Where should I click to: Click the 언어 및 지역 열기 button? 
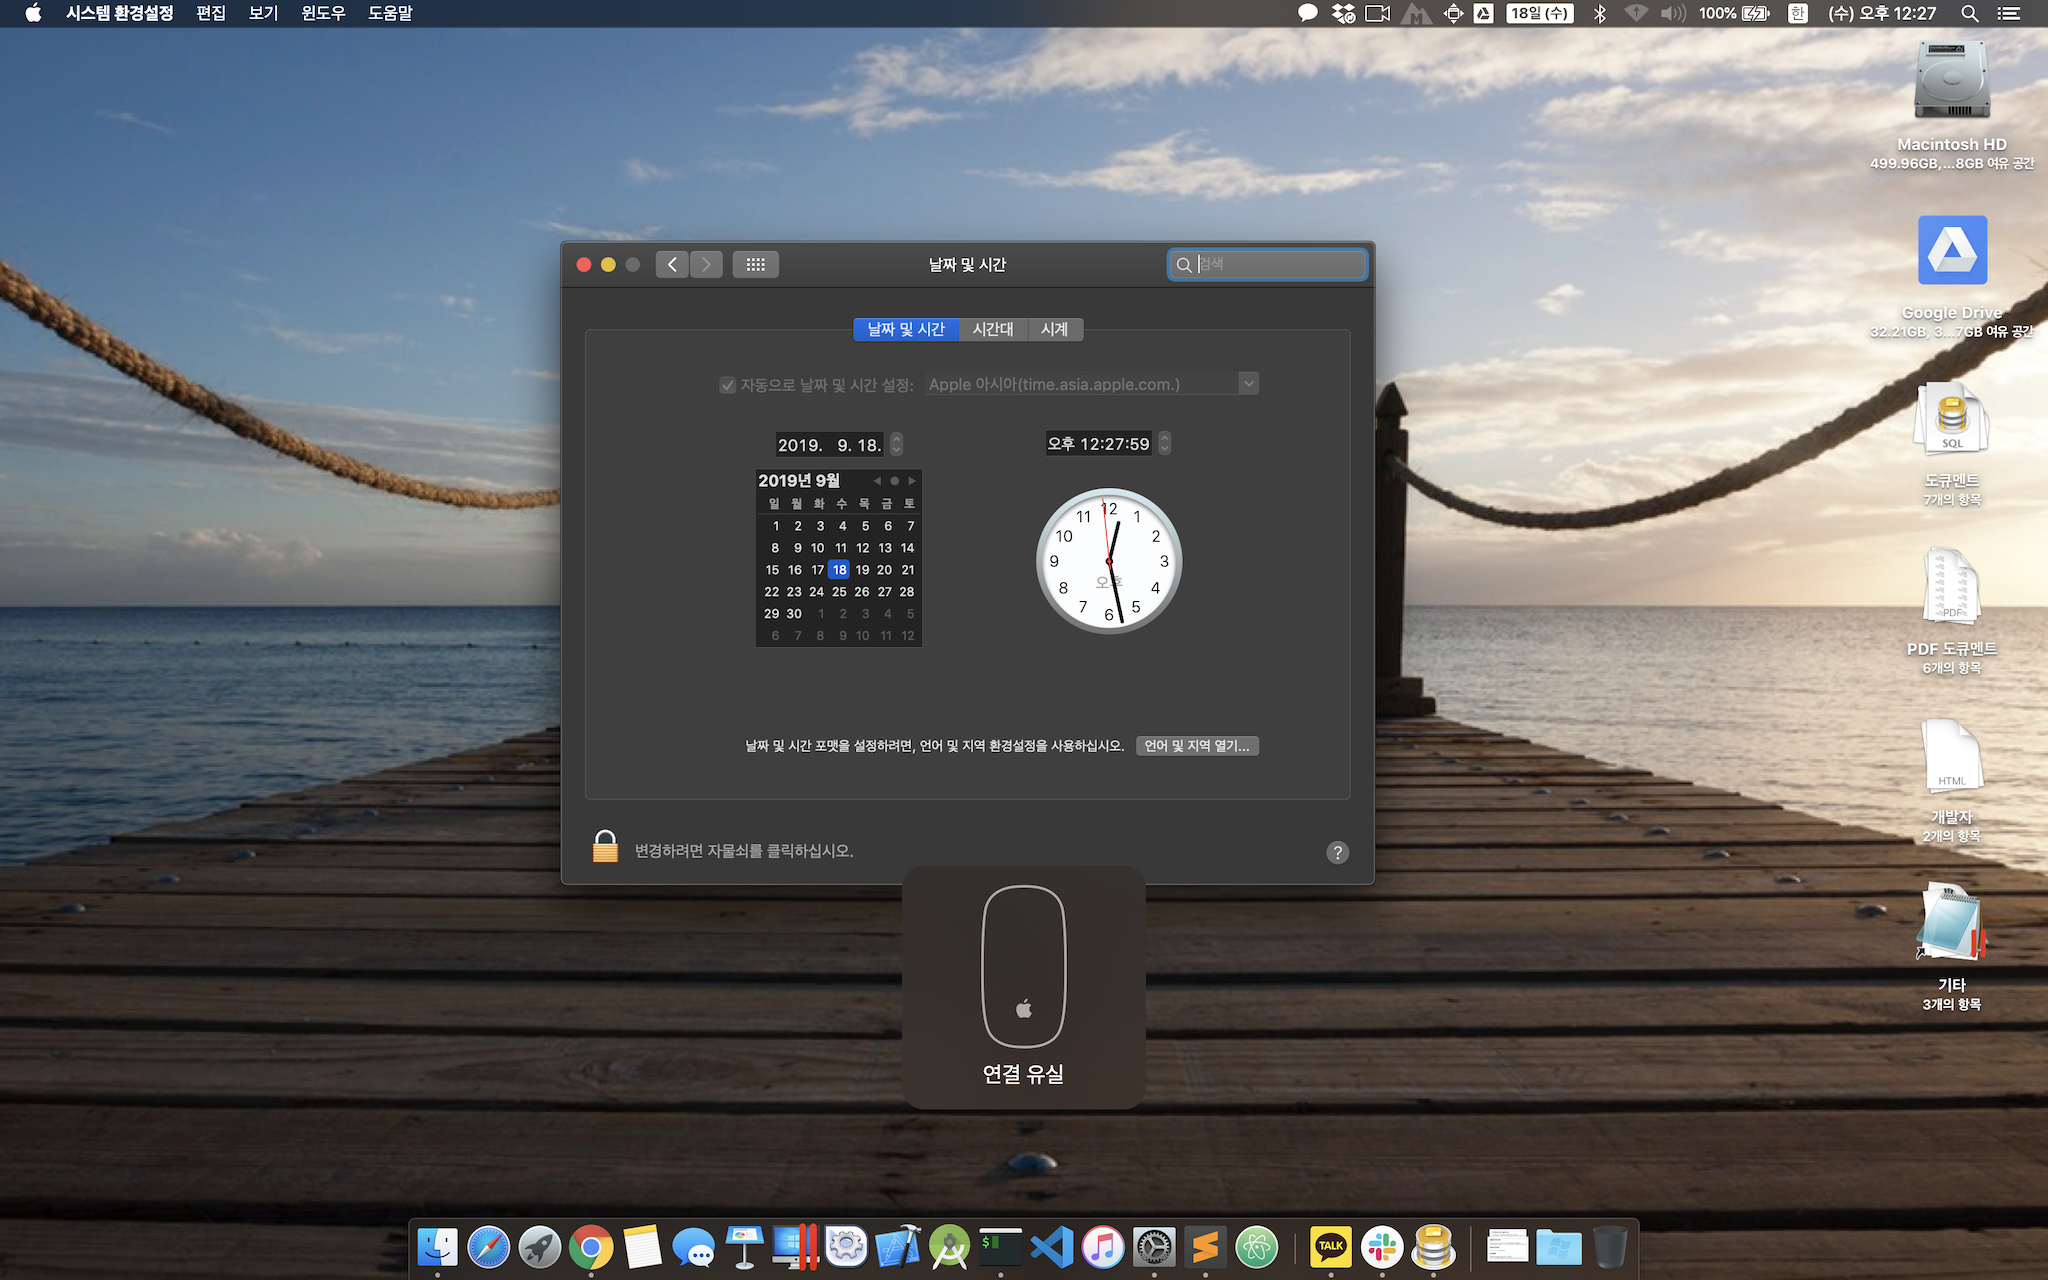[x=1197, y=746]
